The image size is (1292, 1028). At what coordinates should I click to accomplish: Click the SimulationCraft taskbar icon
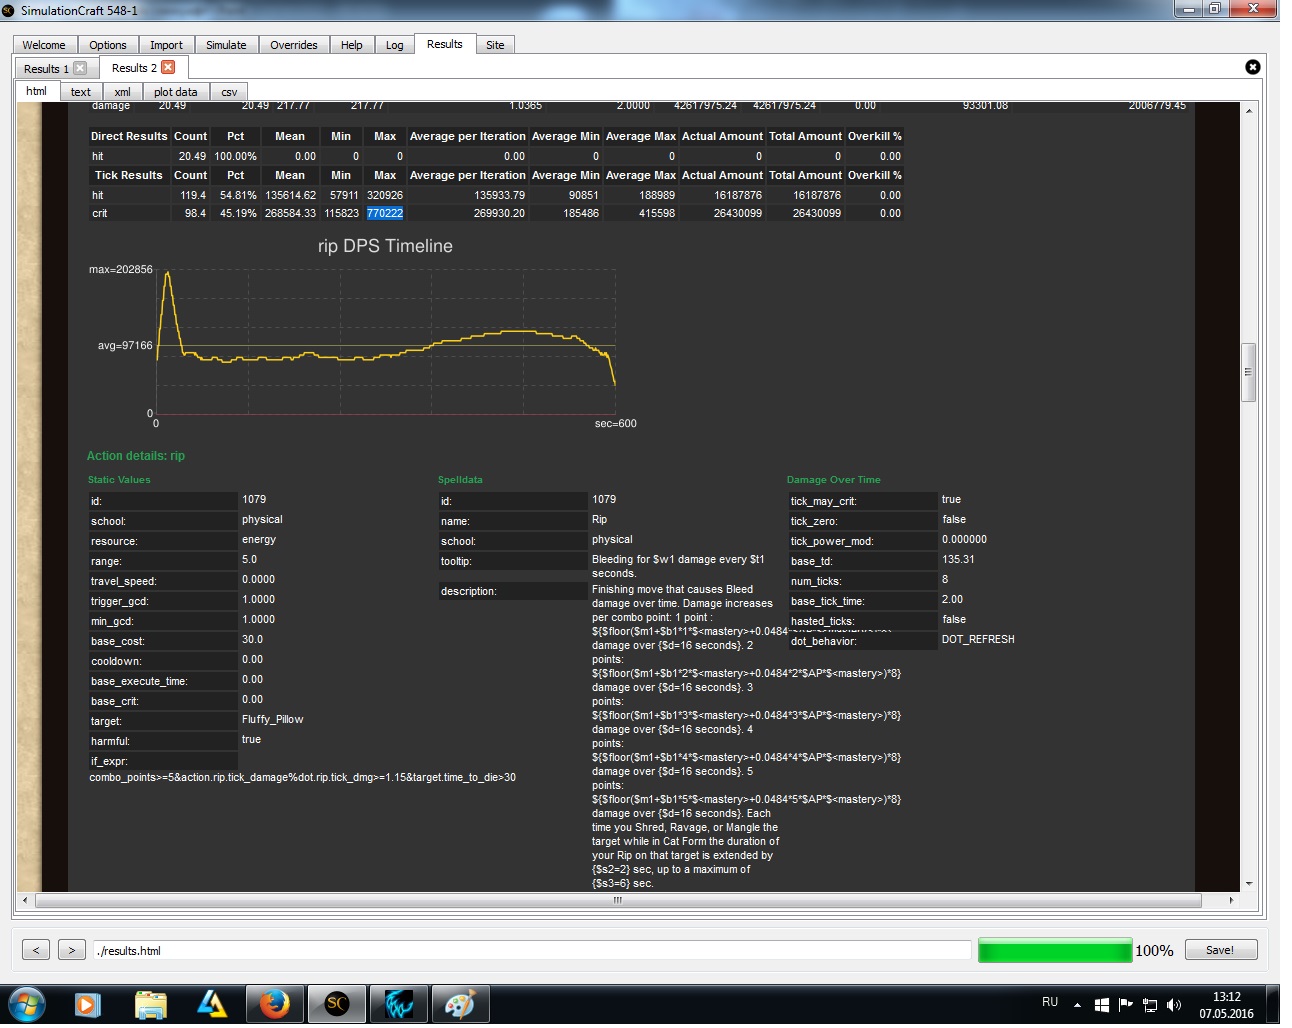coord(337,1004)
